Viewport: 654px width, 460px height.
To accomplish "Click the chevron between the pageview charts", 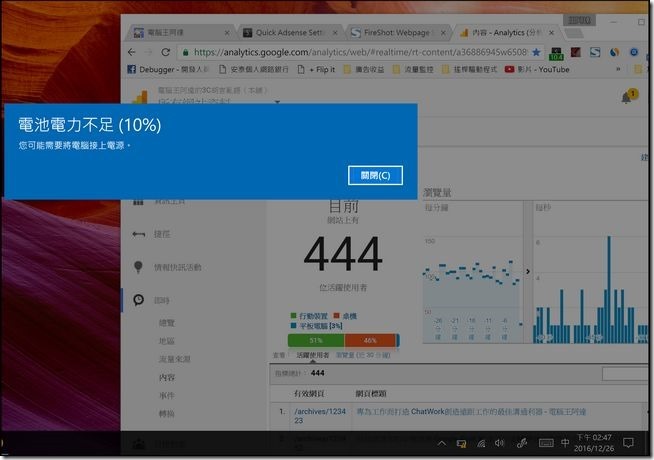I will pos(528,271).
